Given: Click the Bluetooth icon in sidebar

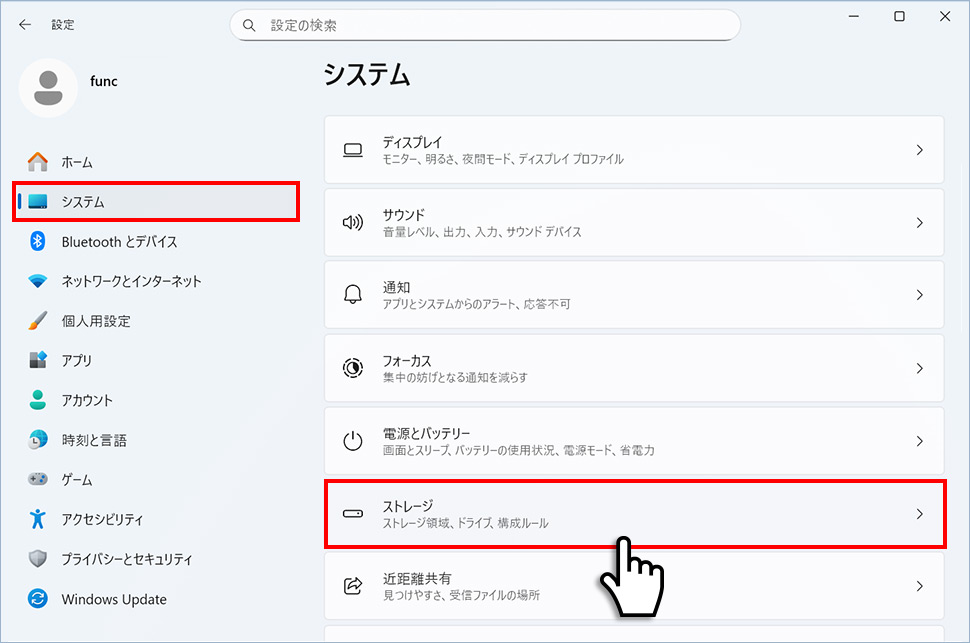Looking at the screenshot, I should [x=38, y=241].
